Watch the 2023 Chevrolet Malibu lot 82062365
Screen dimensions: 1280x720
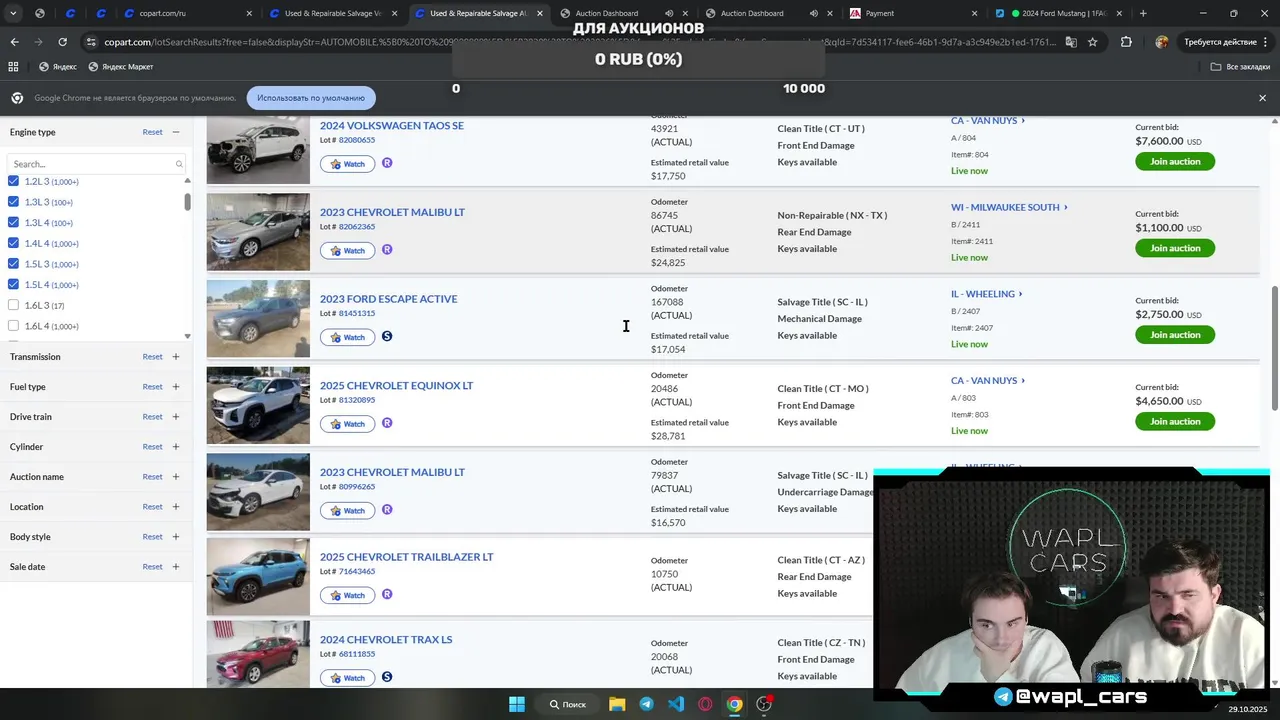click(x=347, y=250)
